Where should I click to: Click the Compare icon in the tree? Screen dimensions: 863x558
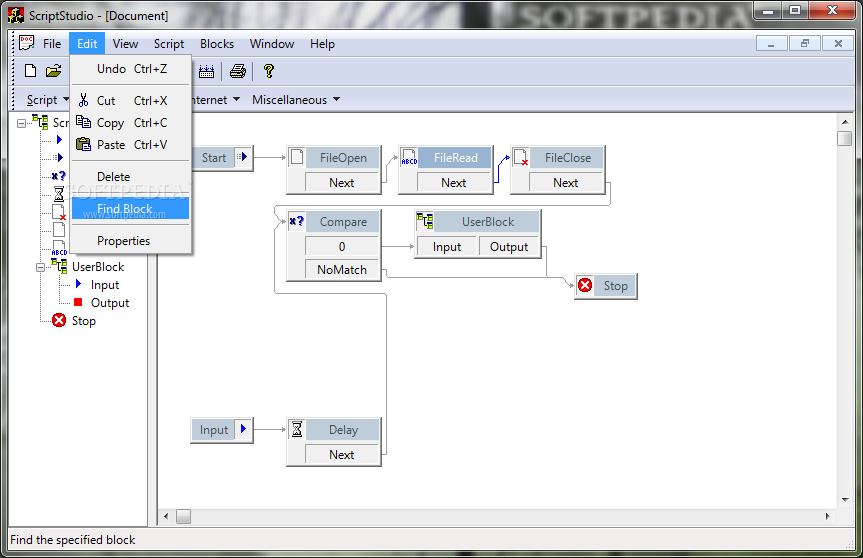coord(59,176)
